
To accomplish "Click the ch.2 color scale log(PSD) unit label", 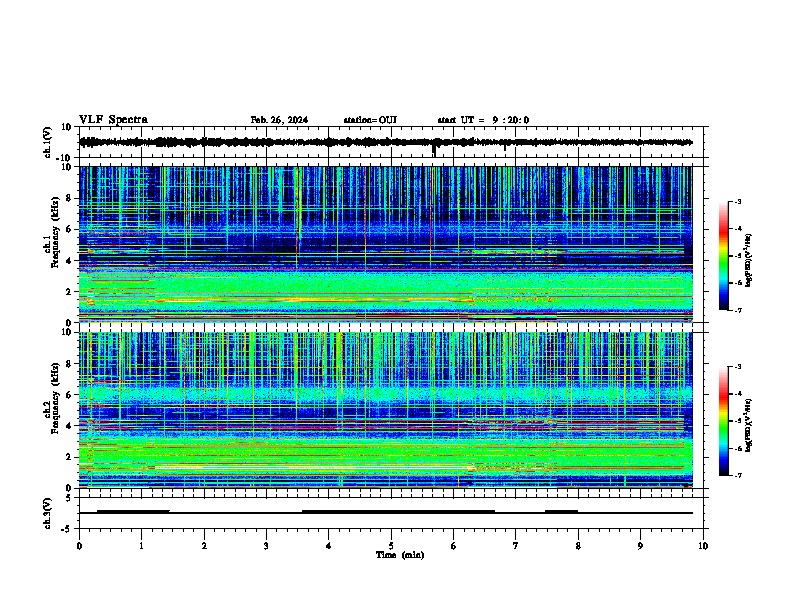I will (749, 425).
